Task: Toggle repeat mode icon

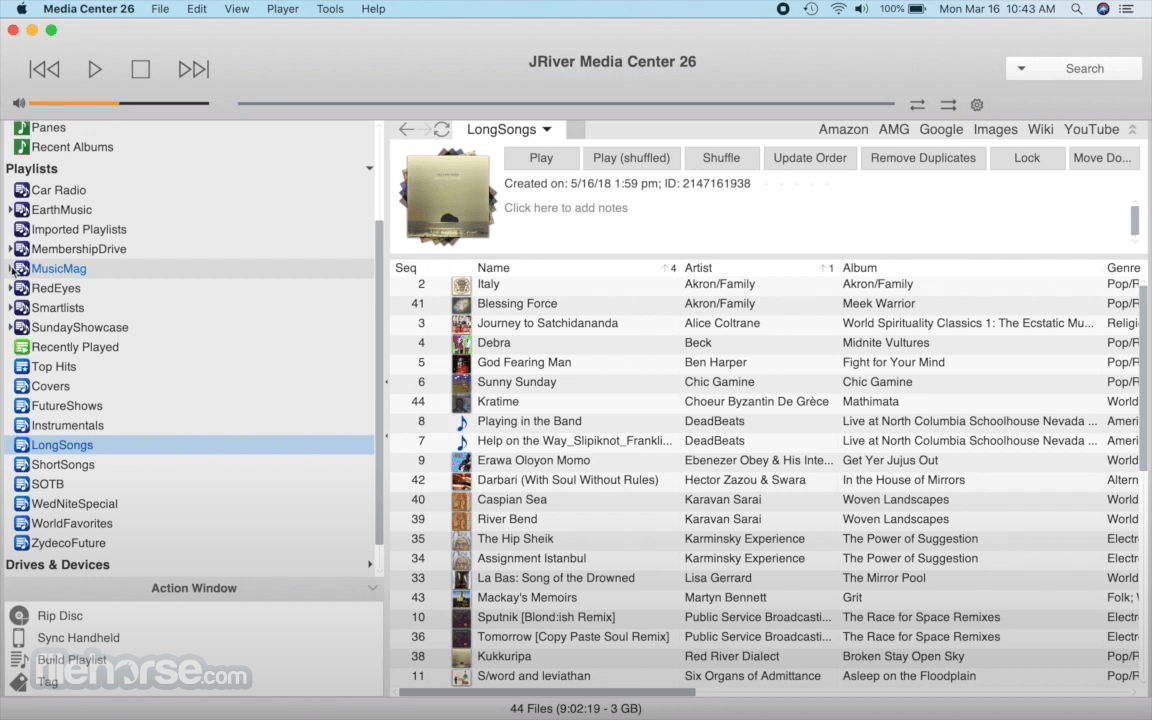Action: tap(917, 105)
